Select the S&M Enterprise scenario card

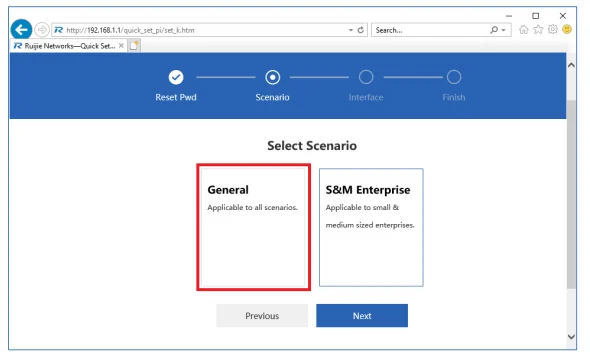371,227
